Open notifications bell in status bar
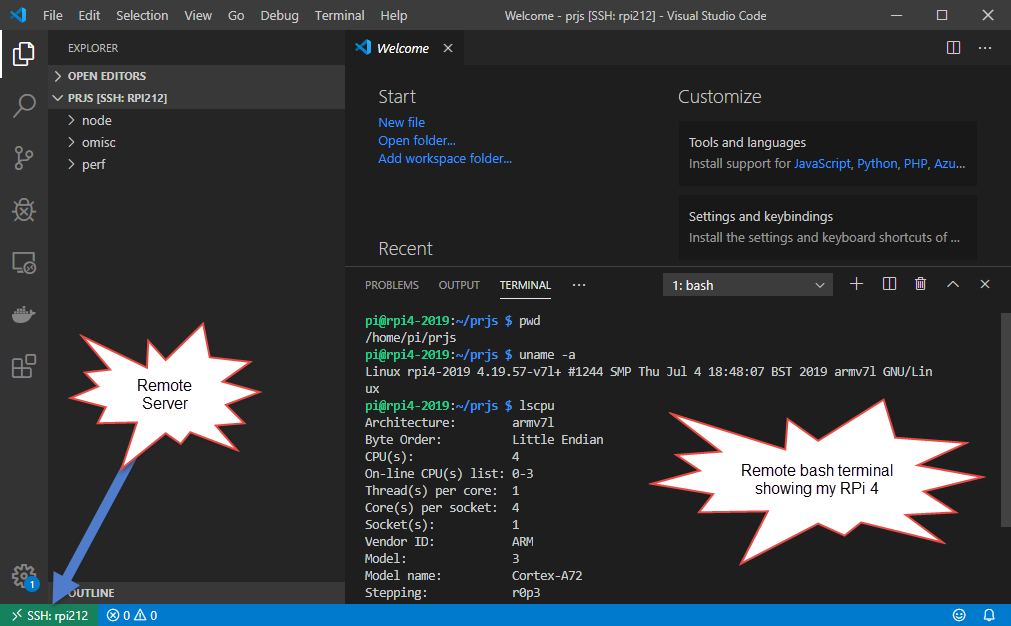Image resolution: width=1011 pixels, height=626 pixels. (988, 615)
